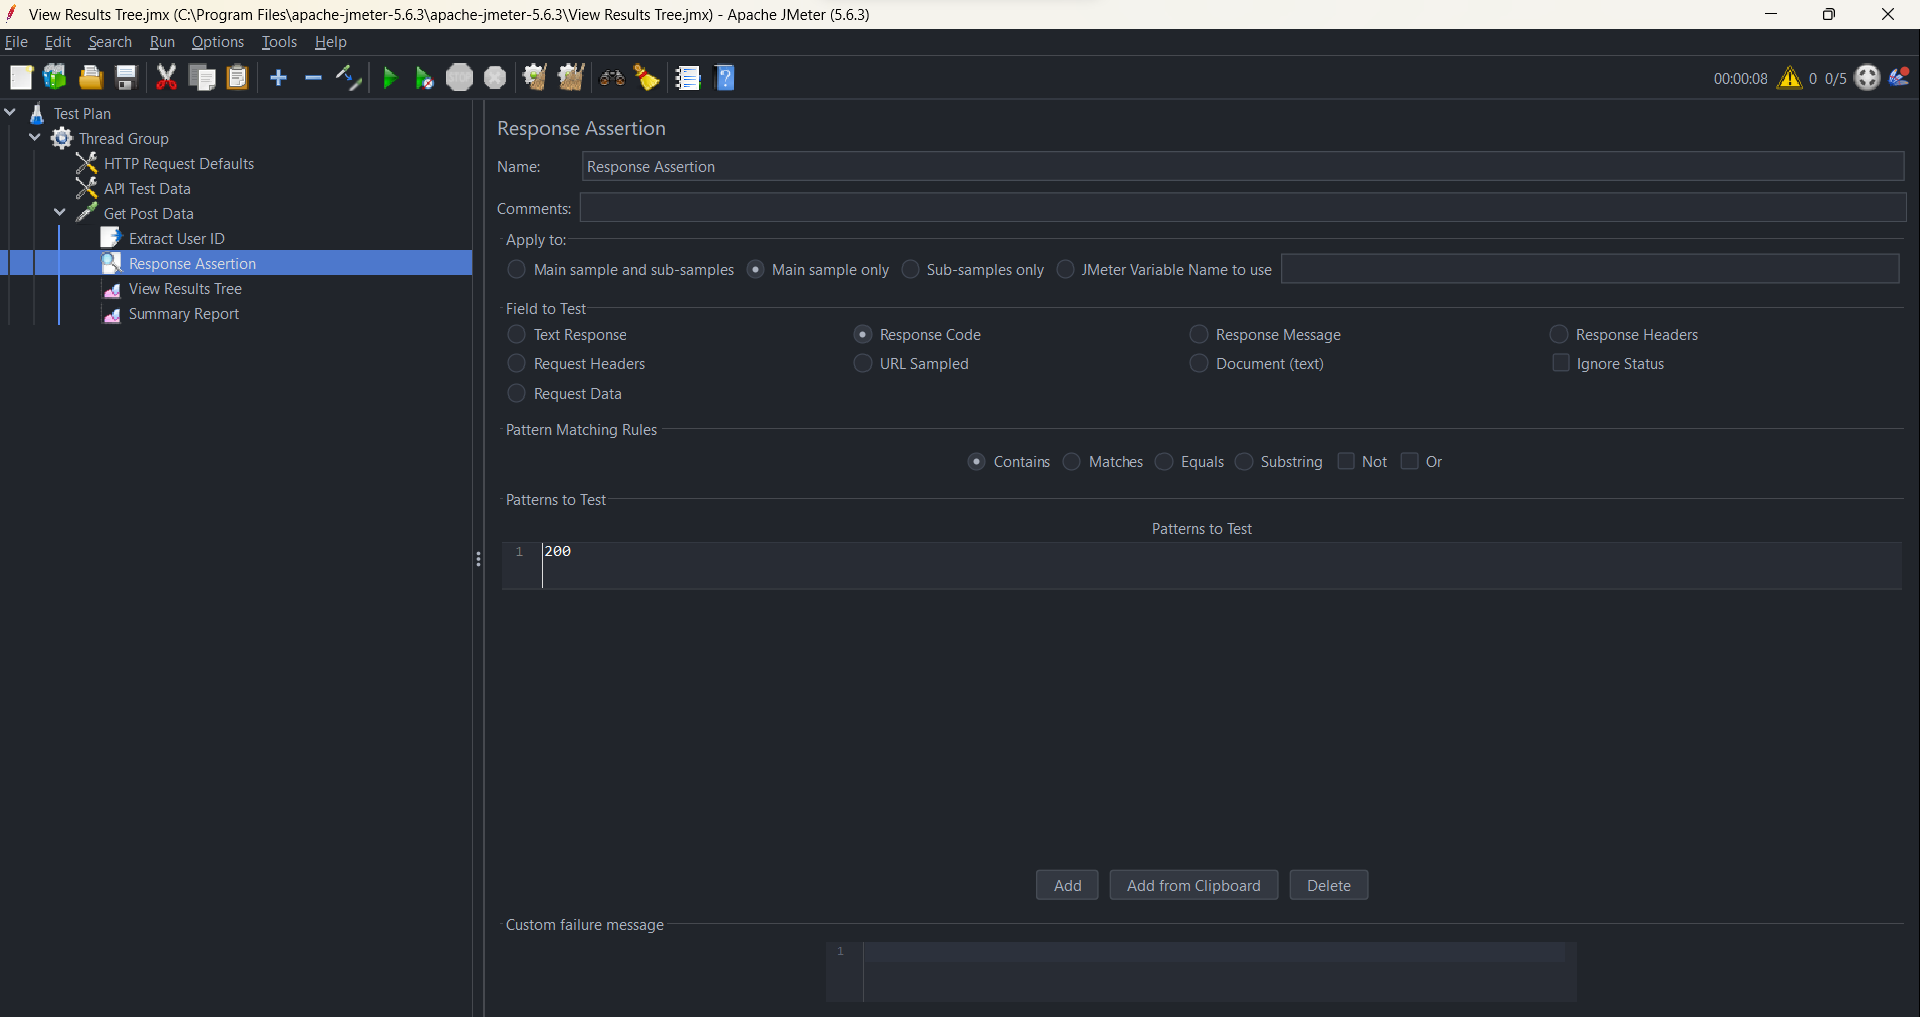Viewport: 1920px width, 1017px height.
Task: Open the Options menu
Action: pyautogui.click(x=217, y=41)
